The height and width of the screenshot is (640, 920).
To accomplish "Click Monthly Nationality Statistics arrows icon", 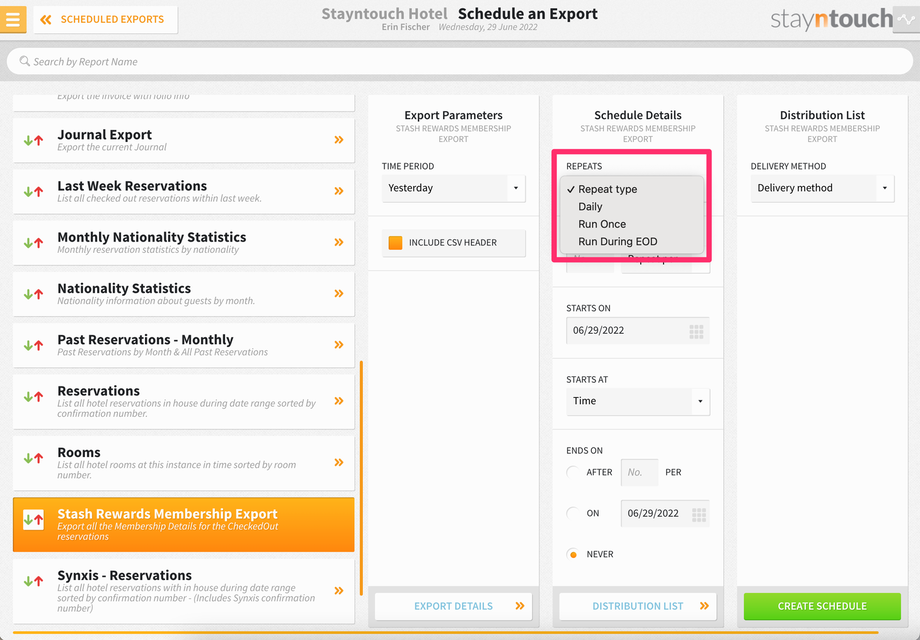I will pos(33,242).
